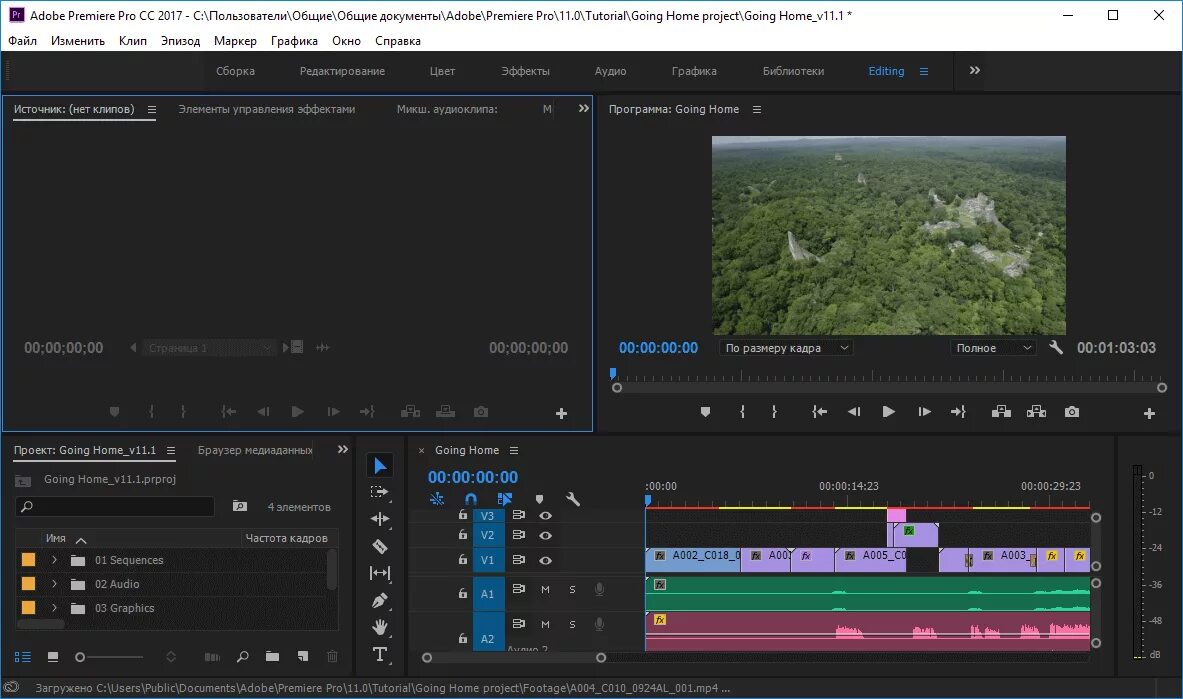Open playback resolution dropdown 'Полное'
This screenshot has width=1183, height=699.
993,348
